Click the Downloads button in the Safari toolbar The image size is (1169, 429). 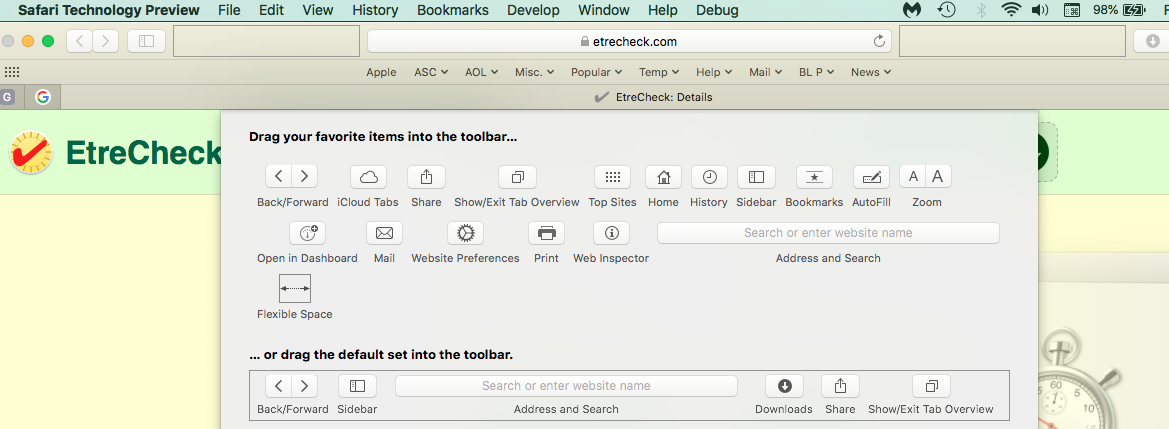pyautogui.click(x=1151, y=41)
